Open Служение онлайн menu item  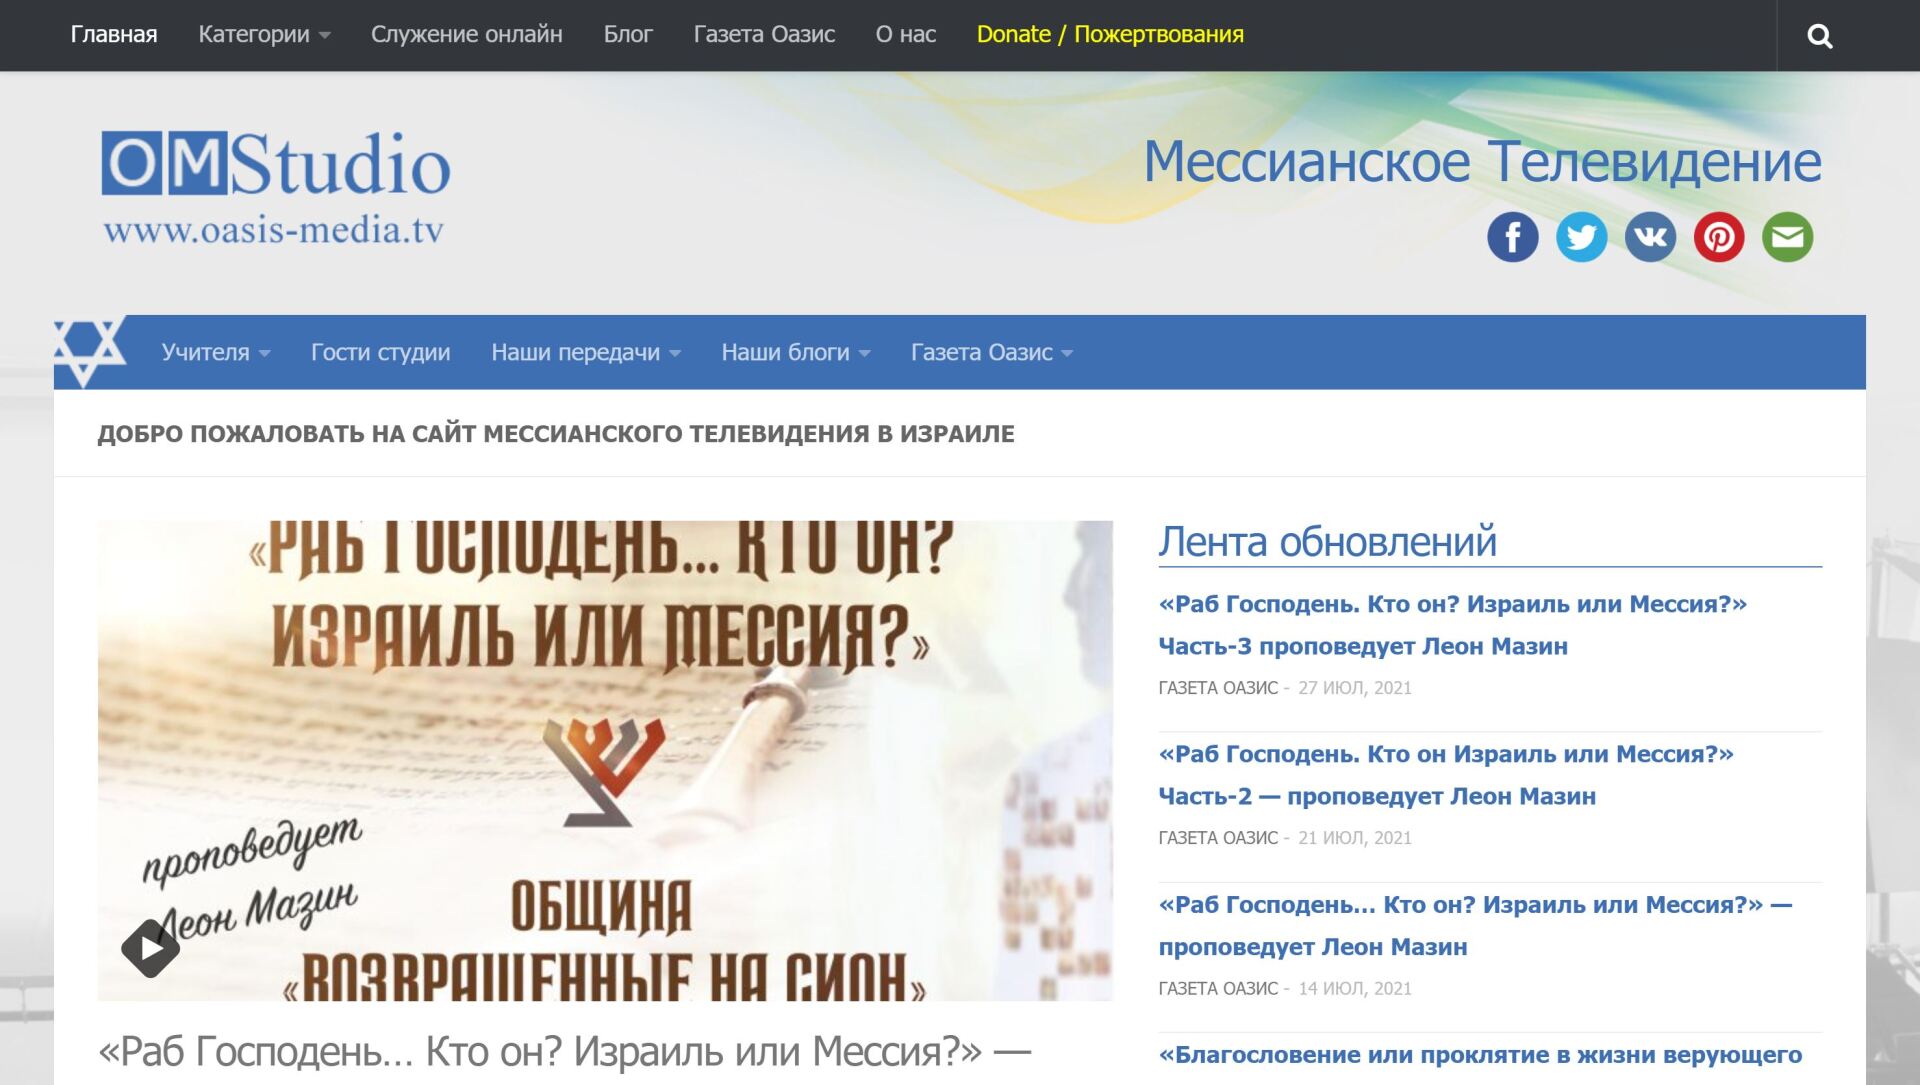pos(467,34)
